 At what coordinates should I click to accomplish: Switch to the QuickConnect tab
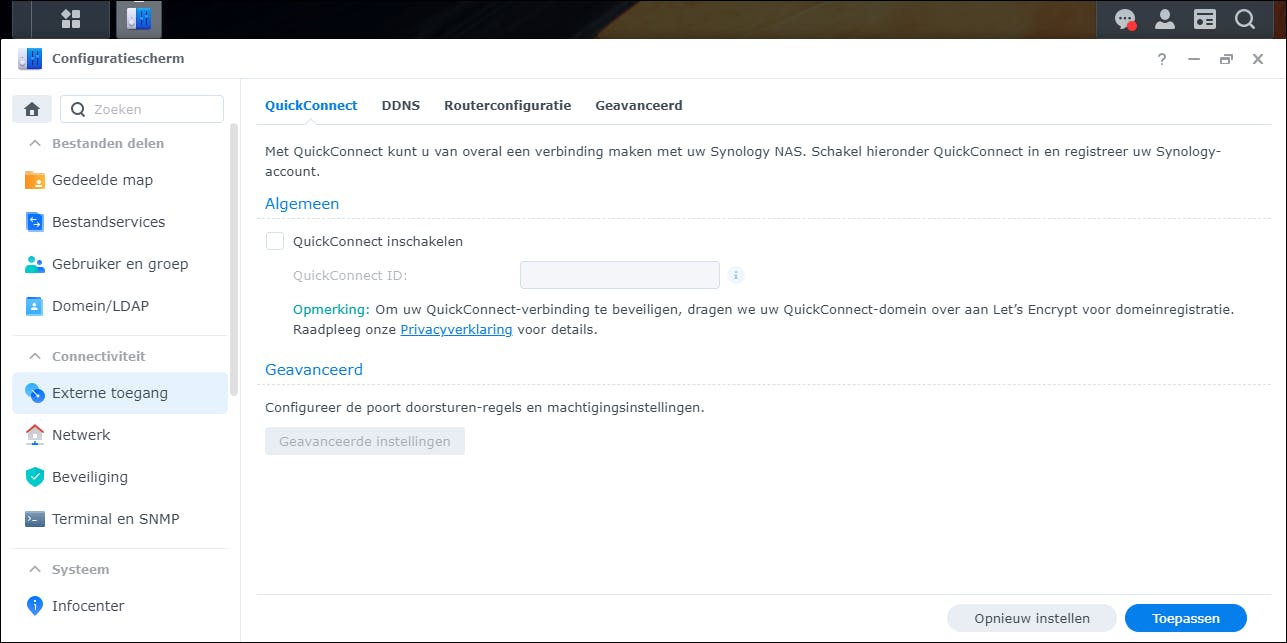(x=311, y=105)
